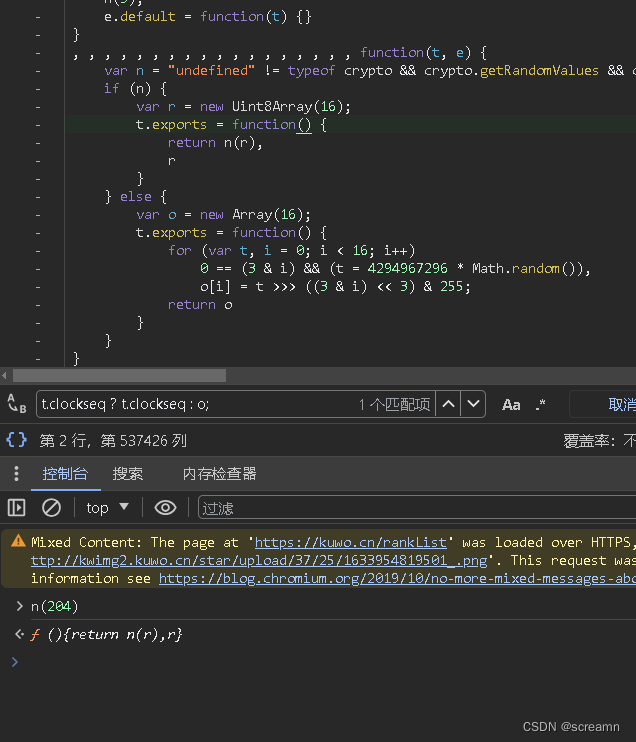Viewport: 636px width, 742px height.
Task: Click the empty console prompt chevron
Action: coord(15,662)
